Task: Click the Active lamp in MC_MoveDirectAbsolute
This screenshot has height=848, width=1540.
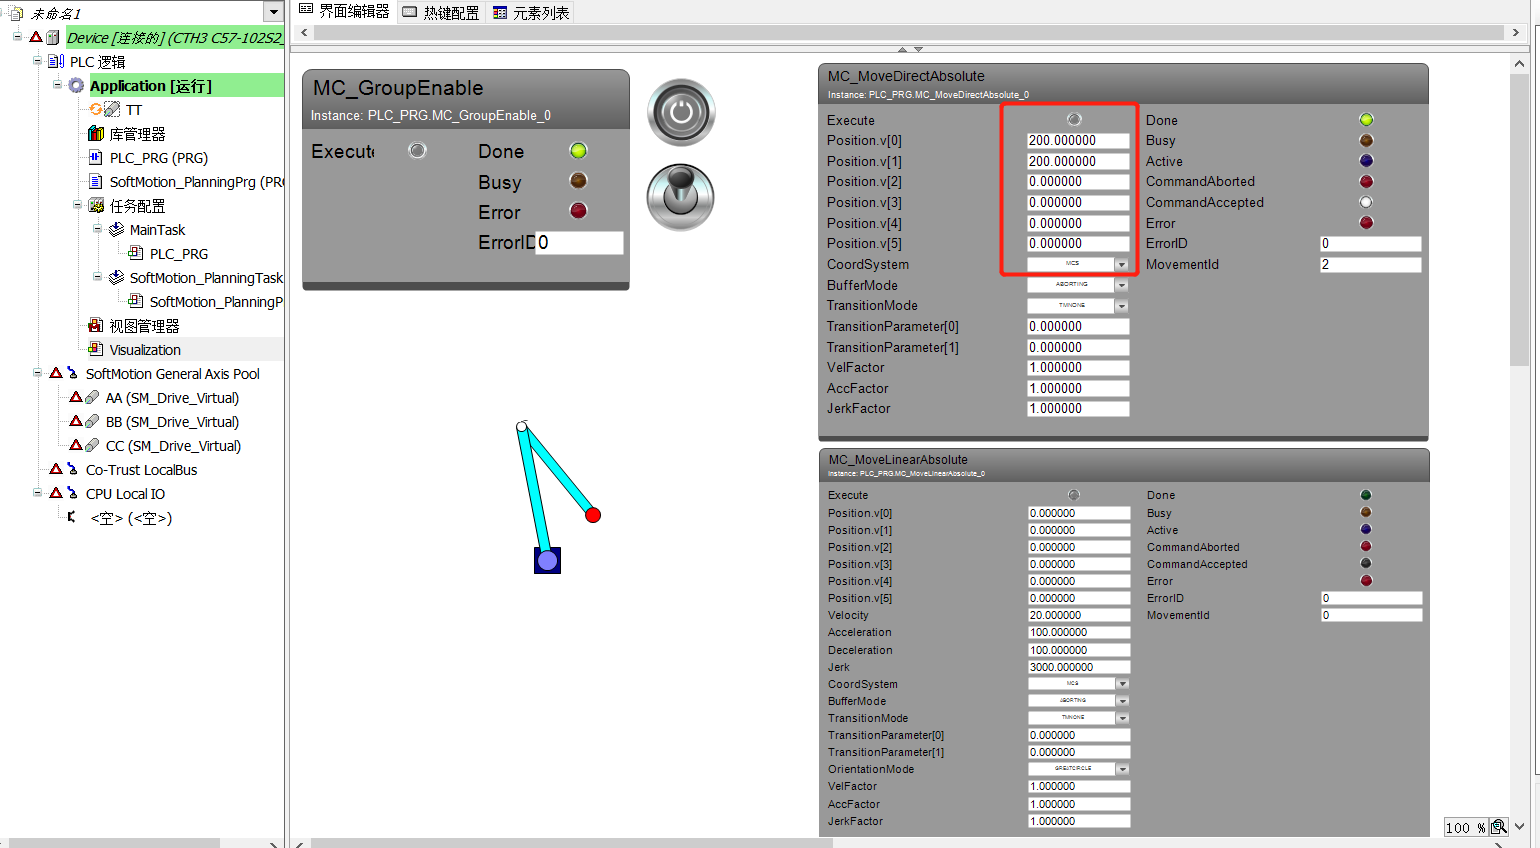Action: 1366,161
